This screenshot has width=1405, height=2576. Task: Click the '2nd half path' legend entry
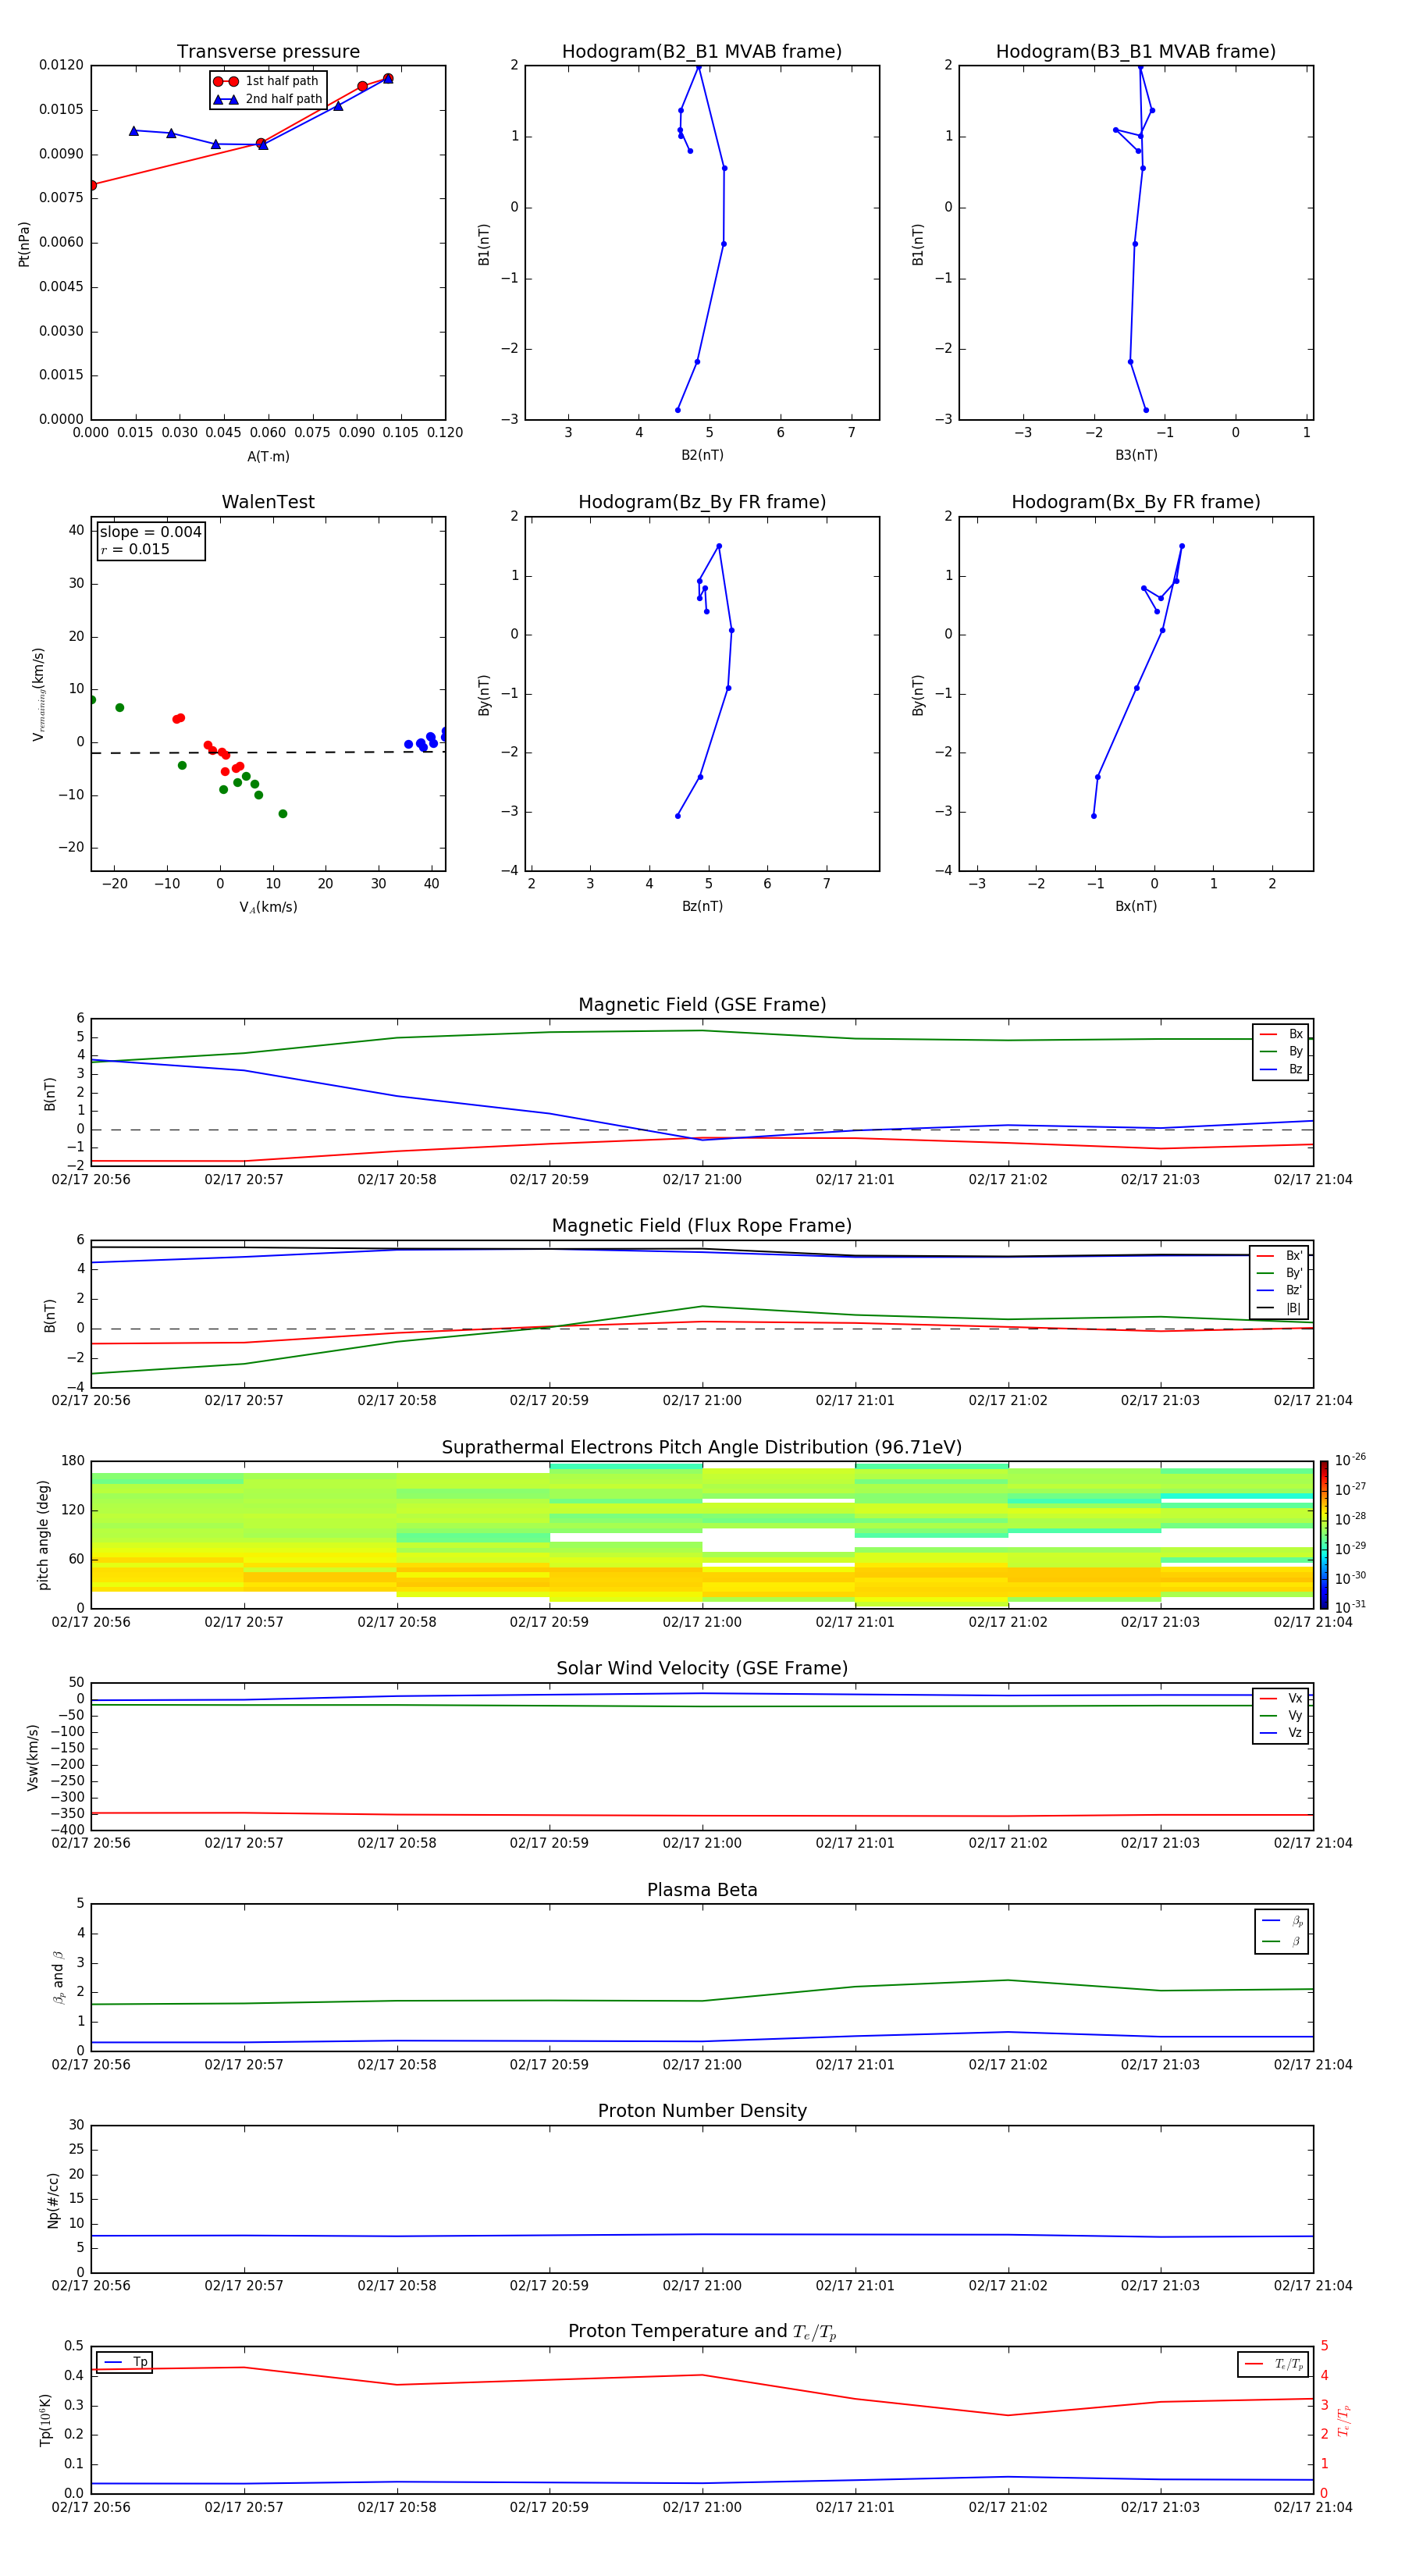coord(268,99)
